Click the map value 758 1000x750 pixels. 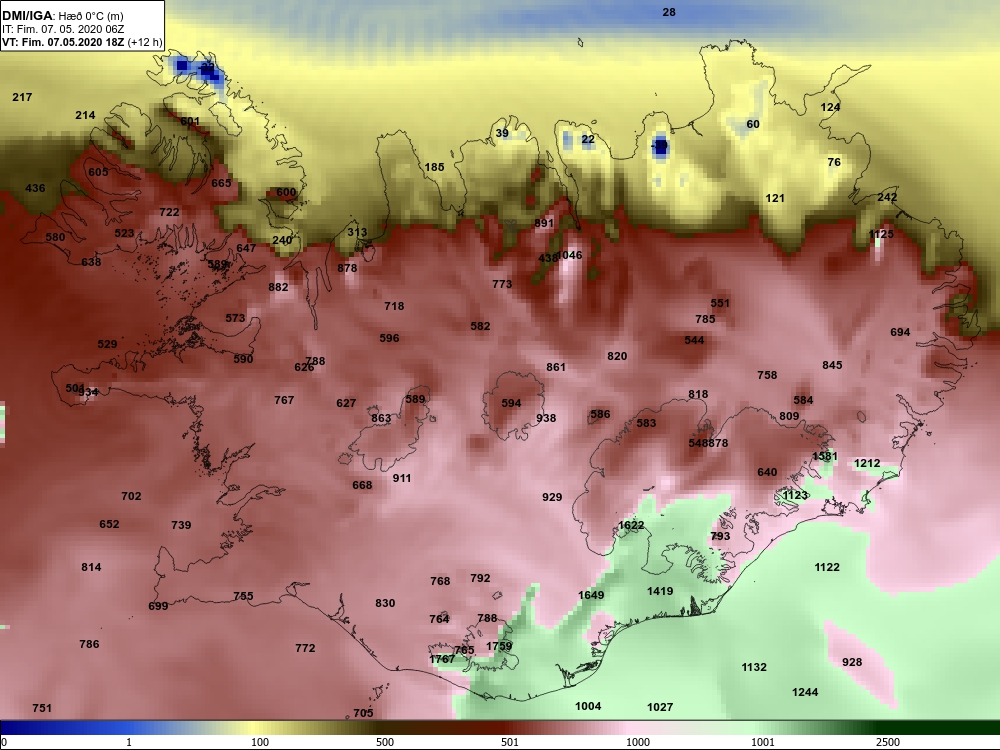pos(767,375)
